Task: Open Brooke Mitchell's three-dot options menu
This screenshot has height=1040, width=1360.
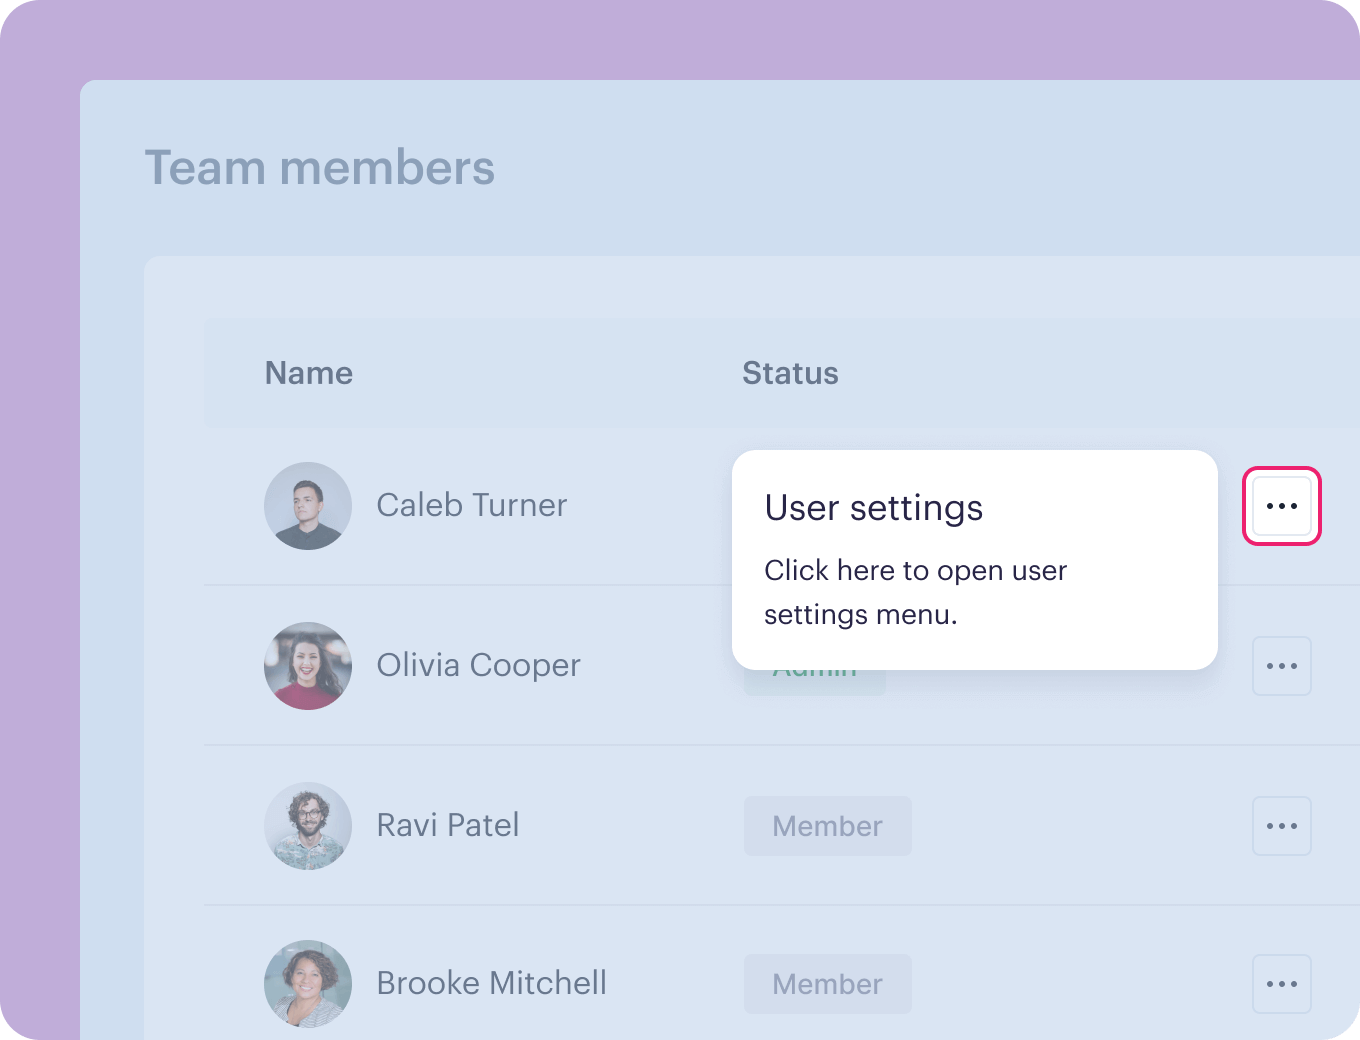Action: click(x=1282, y=984)
